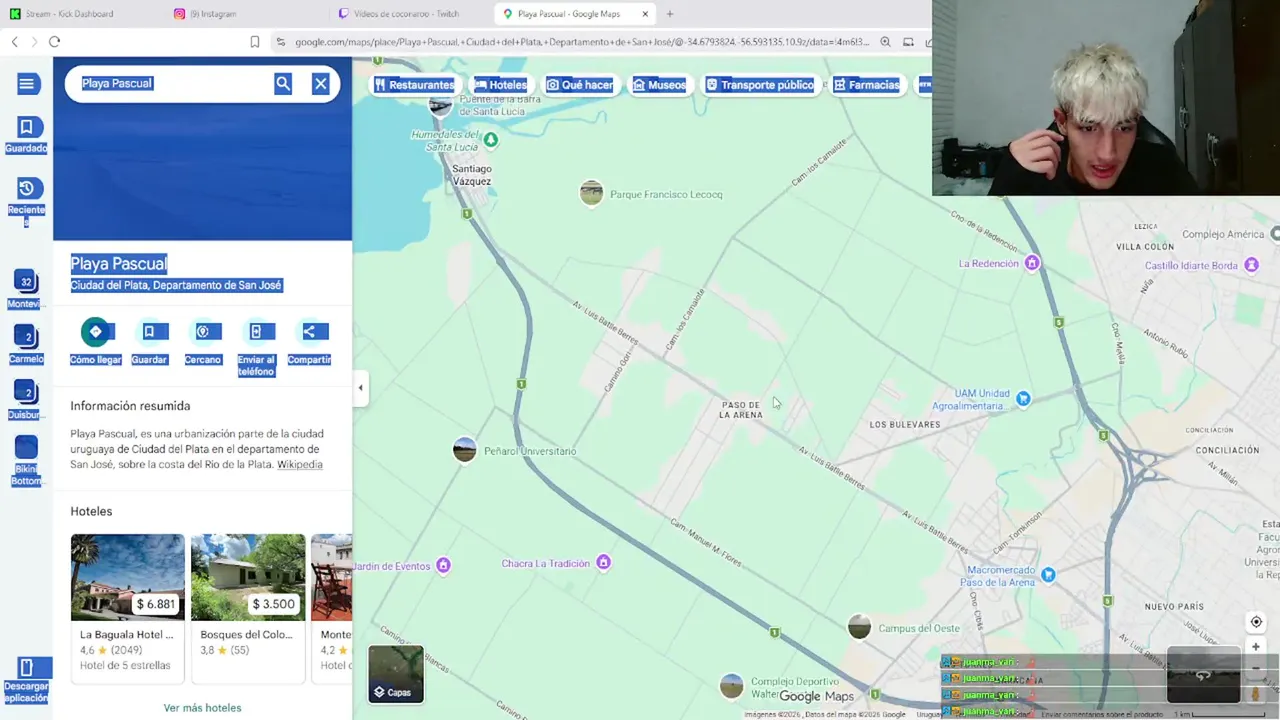Viewport: 1280px width, 720px height.
Task: Click the Chacra La Tradición map marker
Action: (603, 563)
